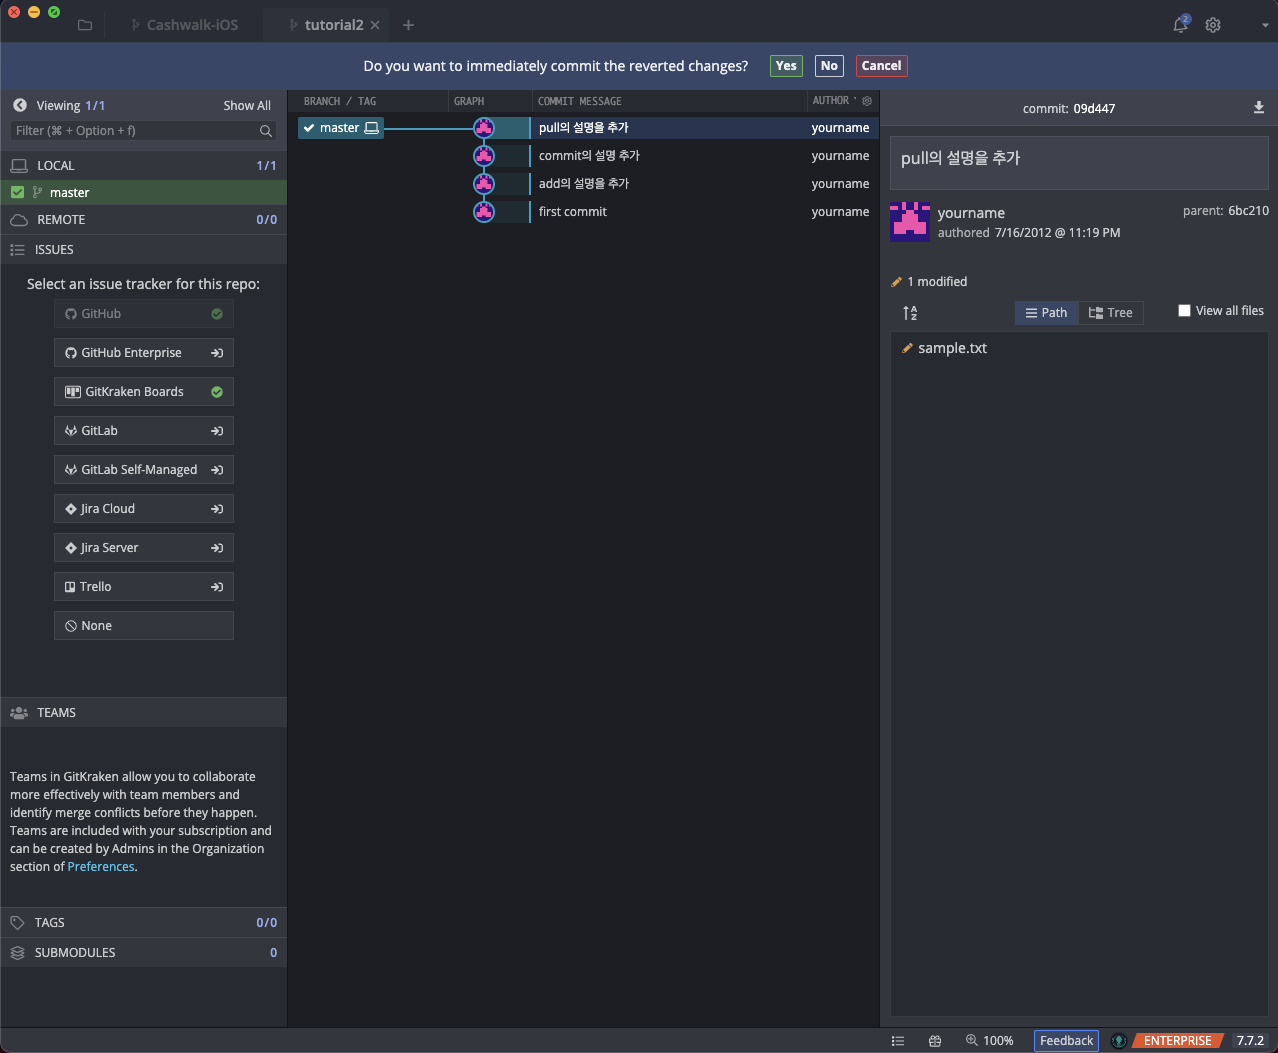Click the back arrow beside Viewing 1/1

(x=19, y=105)
